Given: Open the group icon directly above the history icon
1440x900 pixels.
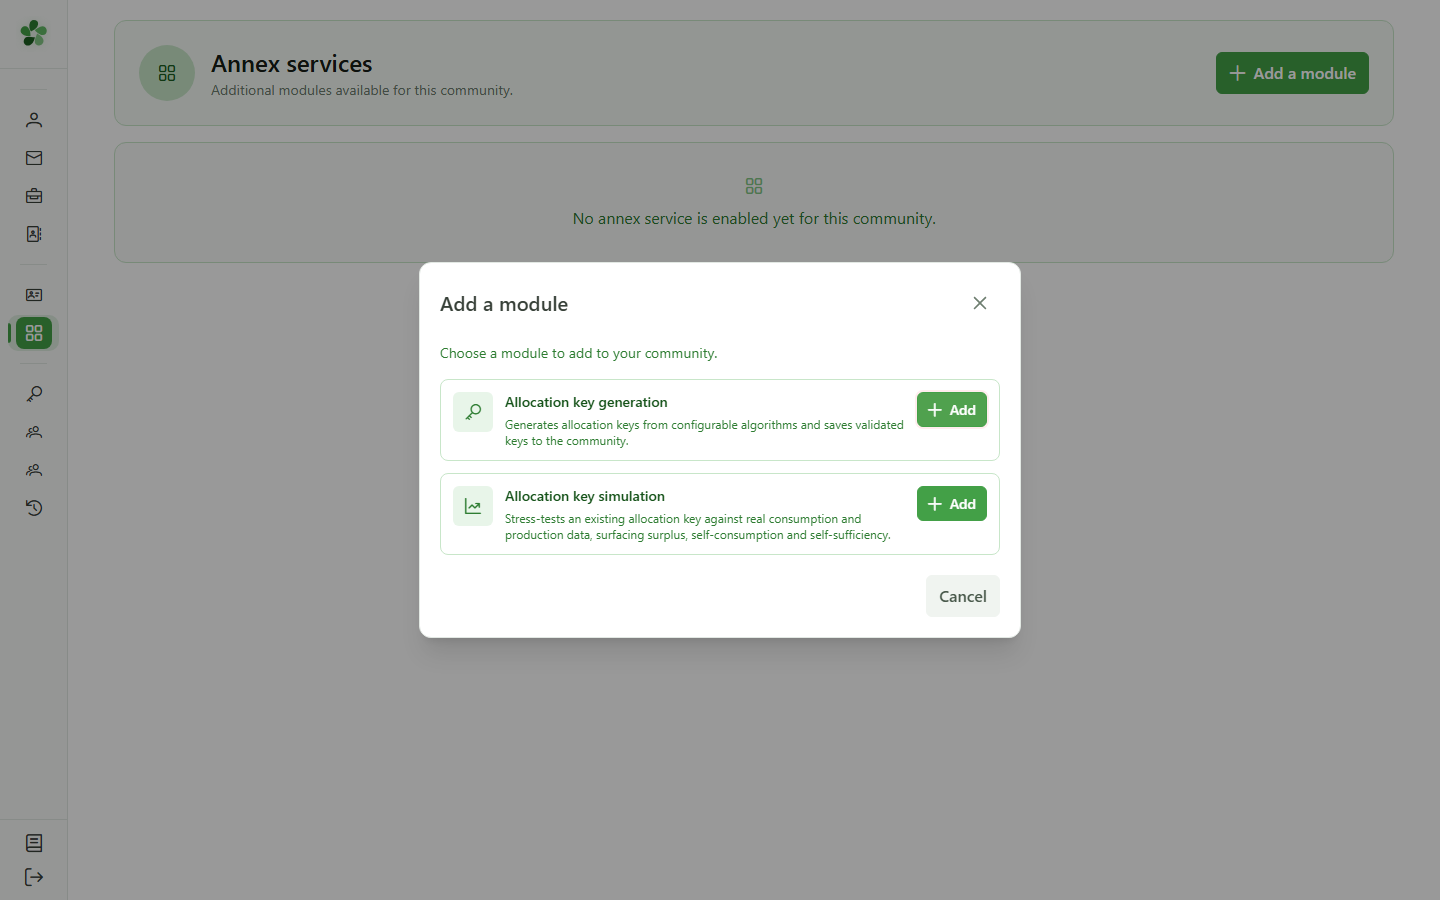Looking at the screenshot, I should pos(34,470).
